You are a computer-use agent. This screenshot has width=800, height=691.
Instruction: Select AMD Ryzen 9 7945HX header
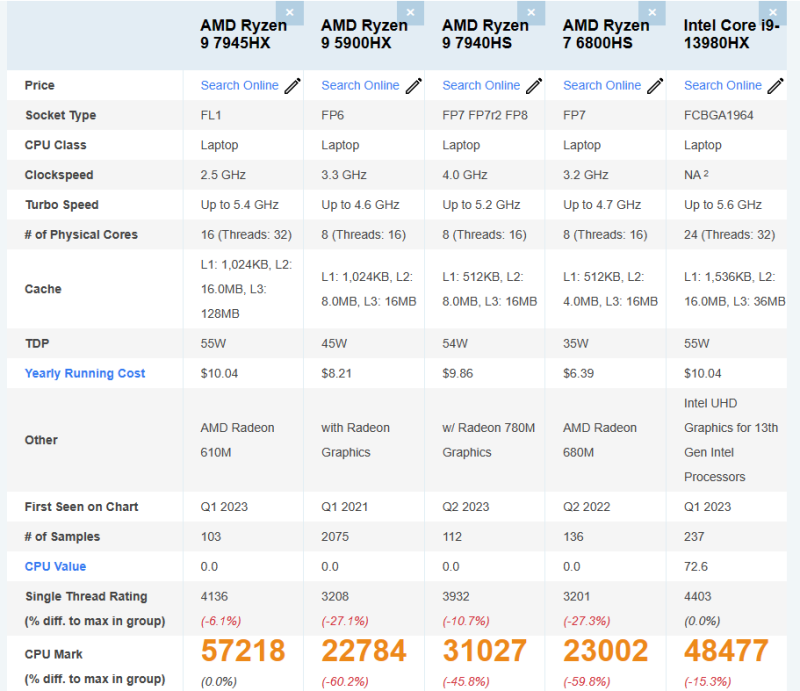pyautogui.click(x=243, y=34)
